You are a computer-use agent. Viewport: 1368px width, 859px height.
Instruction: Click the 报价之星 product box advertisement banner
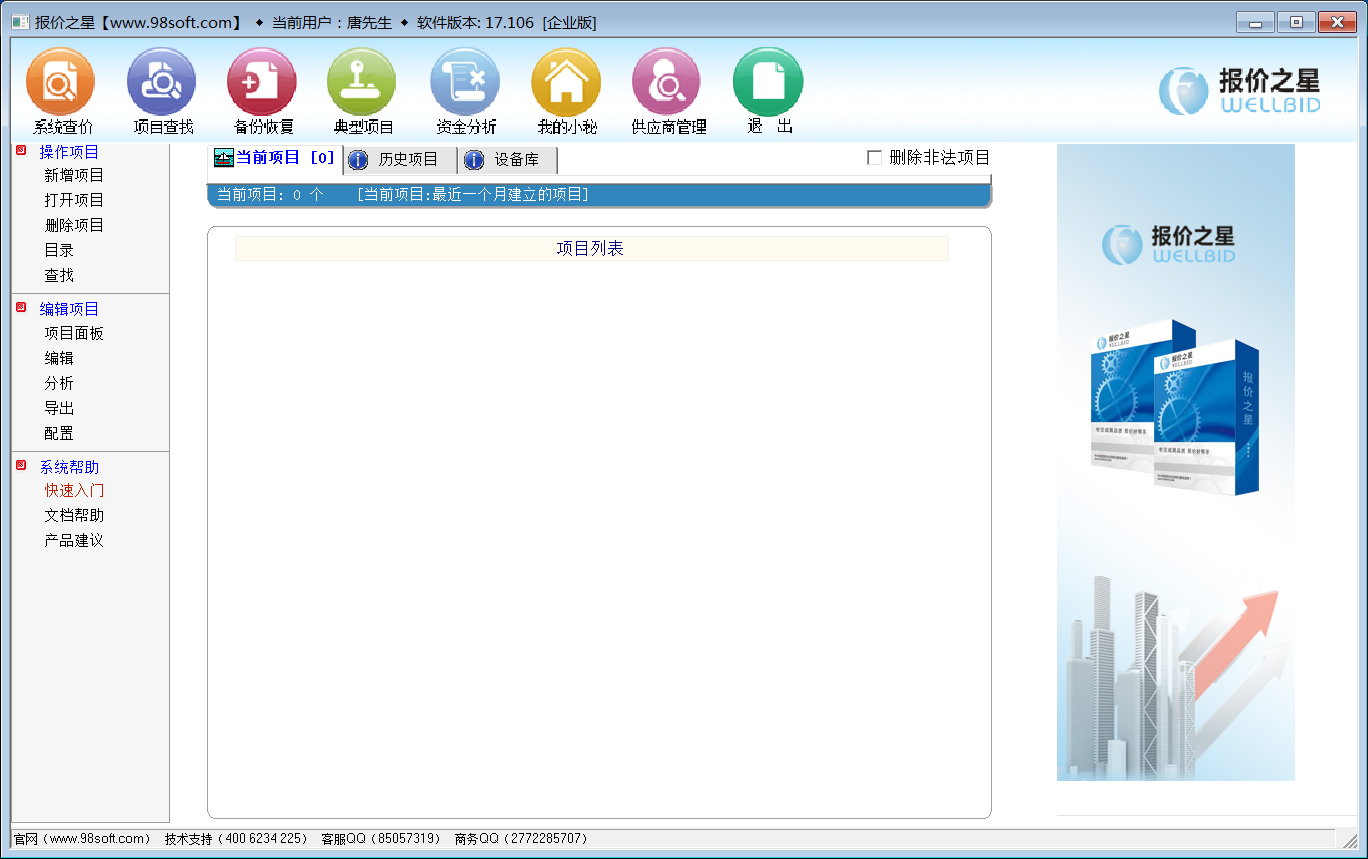1176,462
